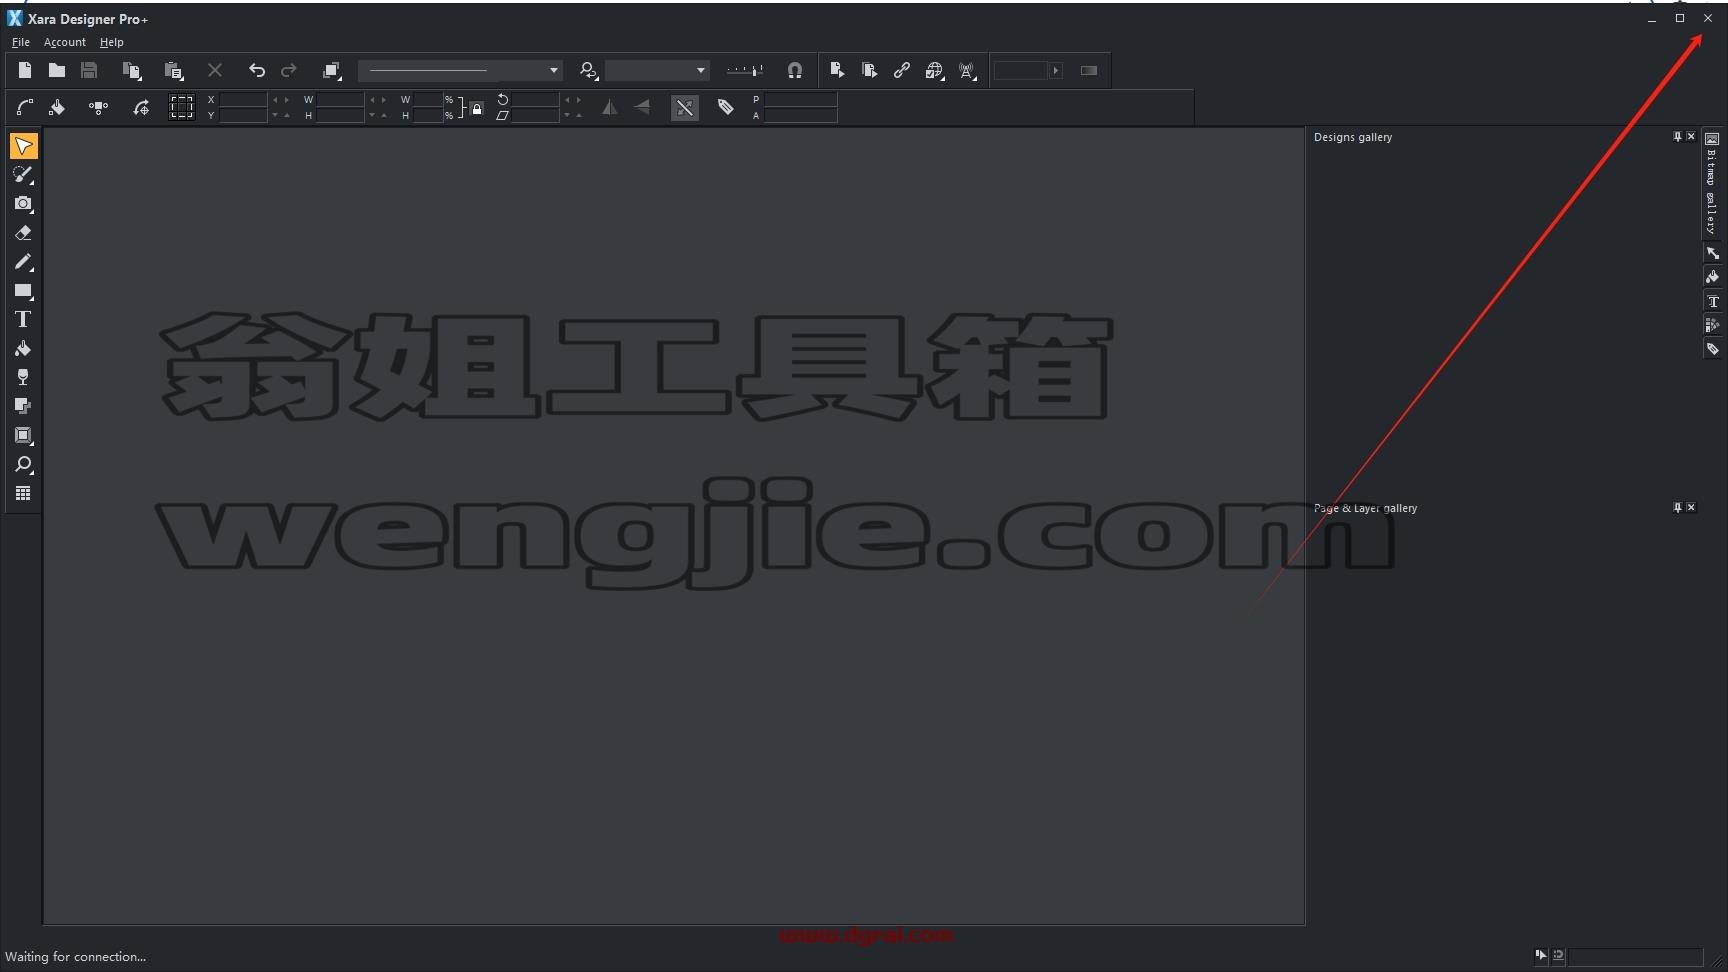Select the Photo enhance tool
Viewport: 1728px width, 972px height.
point(23,175)
